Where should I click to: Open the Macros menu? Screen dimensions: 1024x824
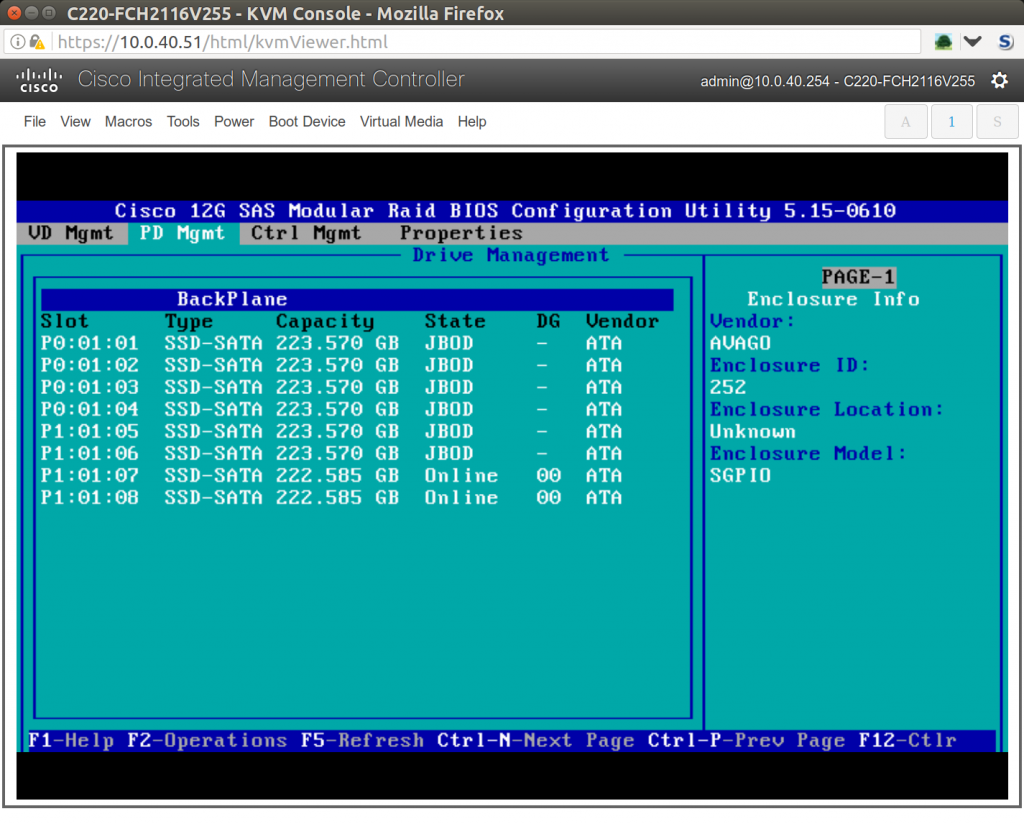(x=128, y=121)
